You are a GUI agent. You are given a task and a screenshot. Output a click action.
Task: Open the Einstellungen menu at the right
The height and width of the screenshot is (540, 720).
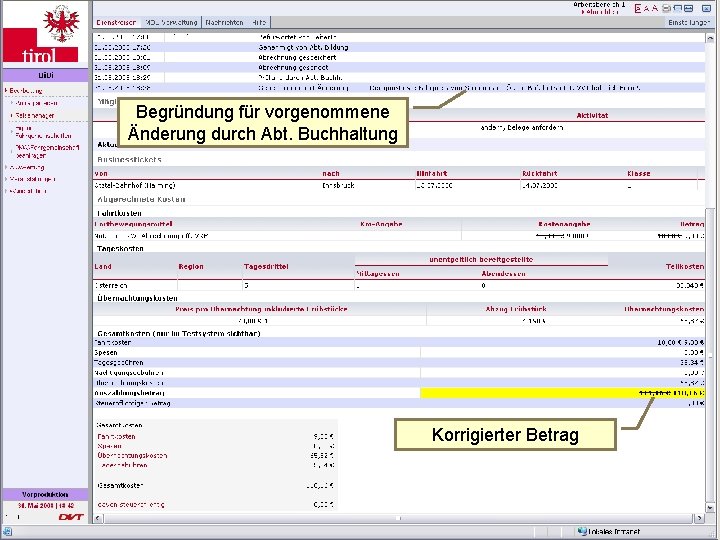[689, 22]
